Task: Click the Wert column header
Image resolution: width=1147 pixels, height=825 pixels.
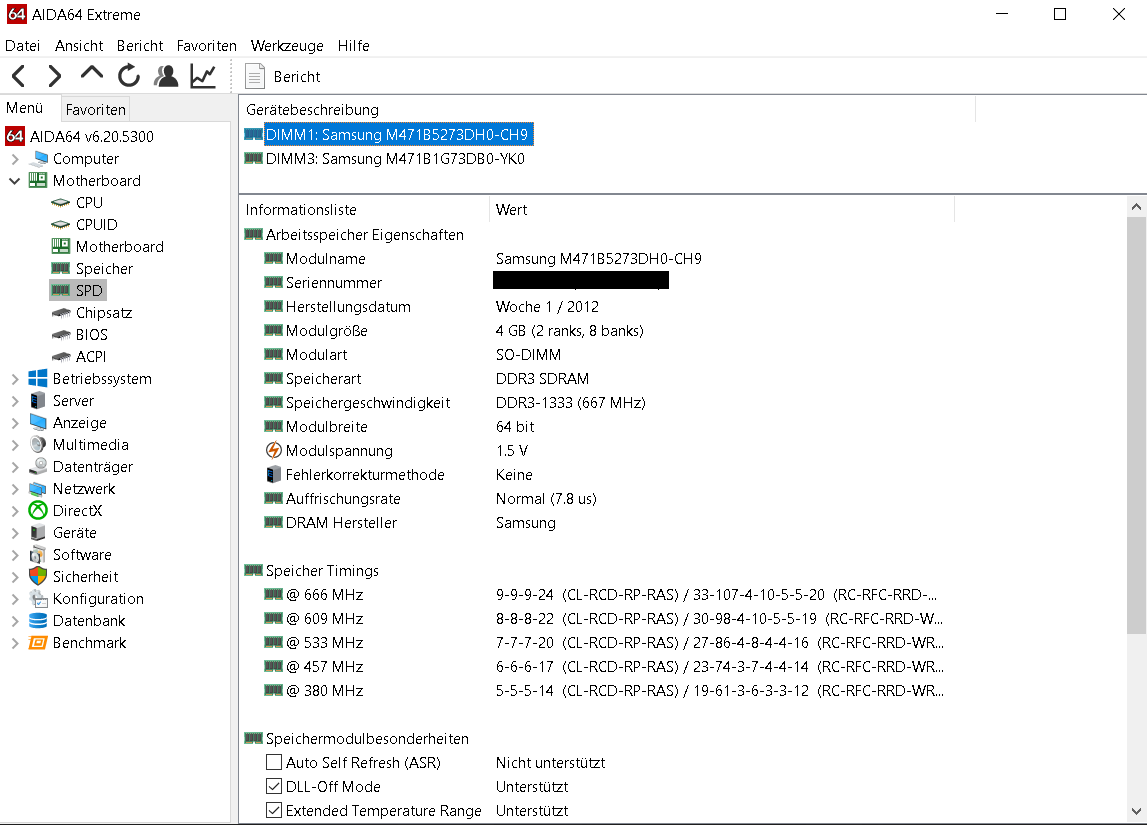Action: coord(721,210)
